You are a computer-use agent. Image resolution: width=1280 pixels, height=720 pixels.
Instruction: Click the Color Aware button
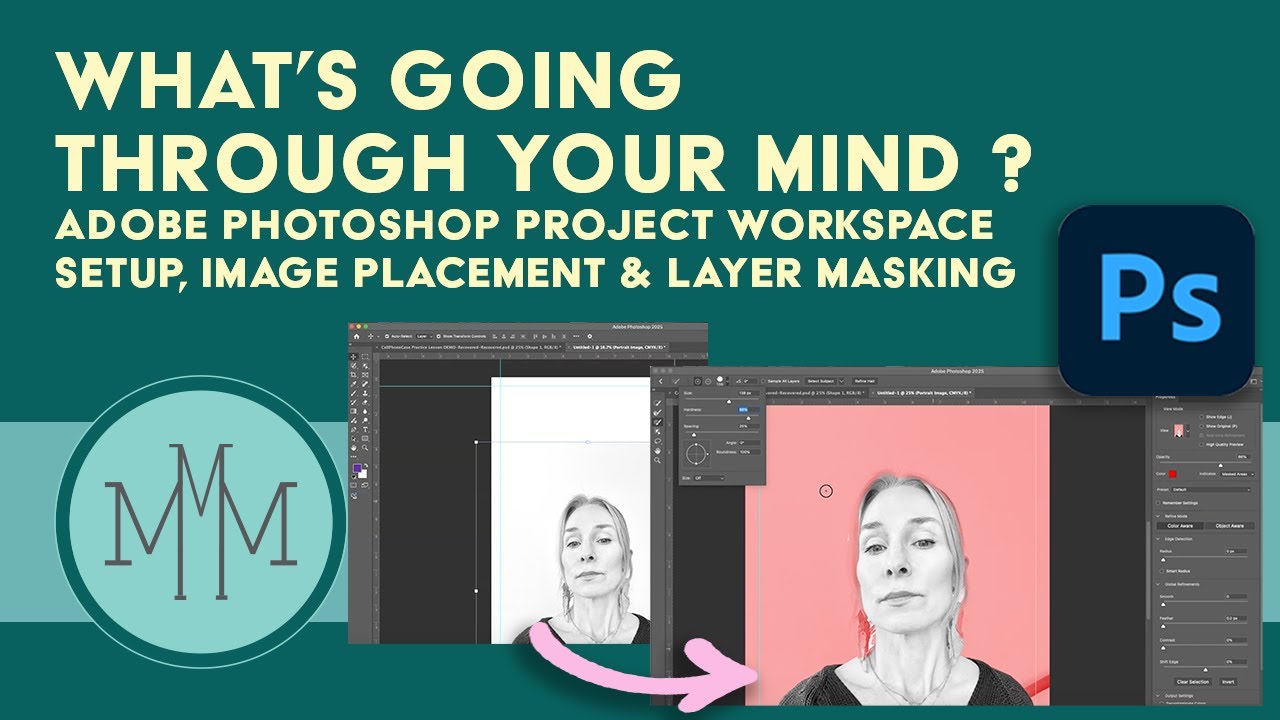pos(1180,526)
